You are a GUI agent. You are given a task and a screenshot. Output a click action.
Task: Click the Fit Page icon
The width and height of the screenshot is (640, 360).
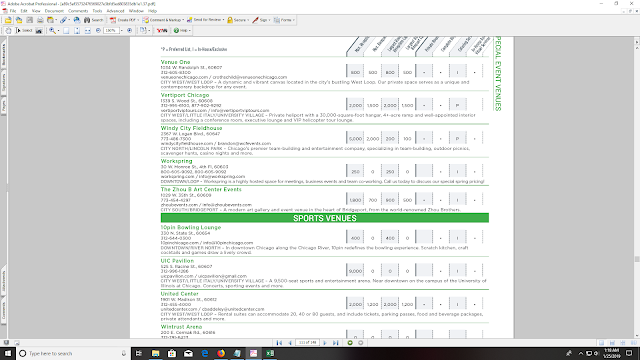coord(77,31)
